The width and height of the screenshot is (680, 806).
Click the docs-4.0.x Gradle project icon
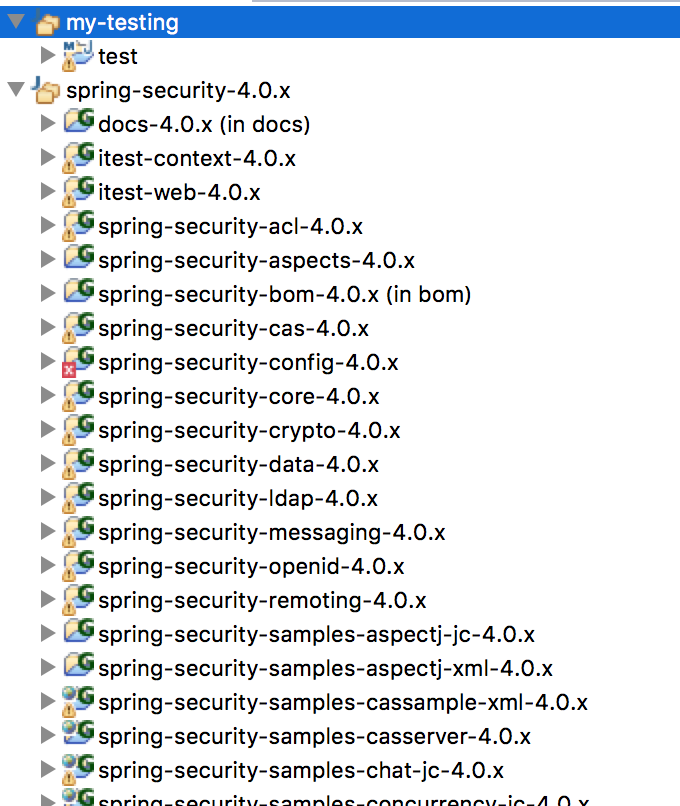[x=78, y=124]
